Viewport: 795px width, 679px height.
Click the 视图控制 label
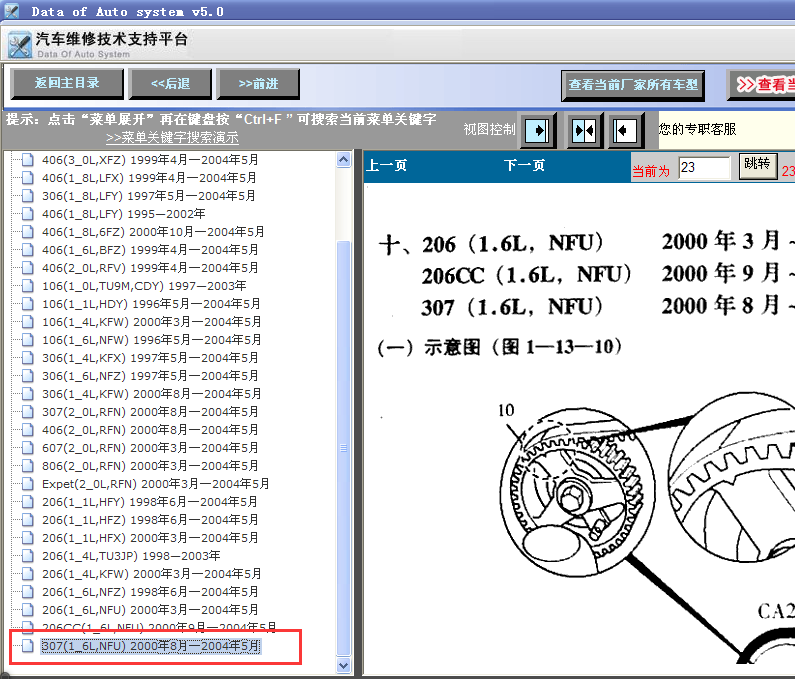tap(489, 129)
